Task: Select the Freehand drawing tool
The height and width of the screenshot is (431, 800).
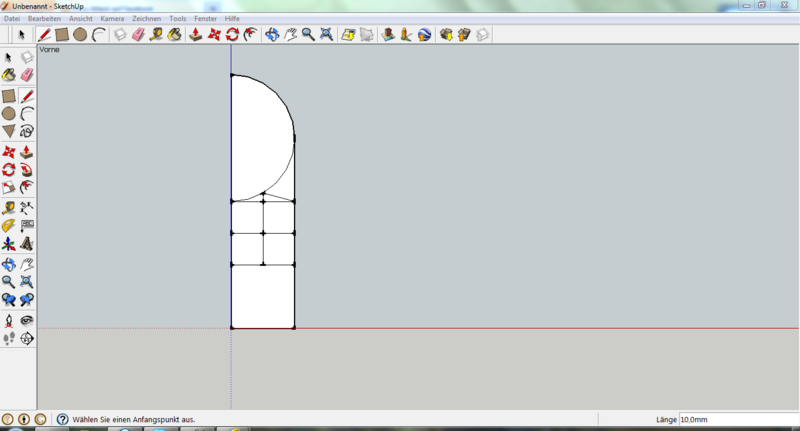Action: coord(27,131)
